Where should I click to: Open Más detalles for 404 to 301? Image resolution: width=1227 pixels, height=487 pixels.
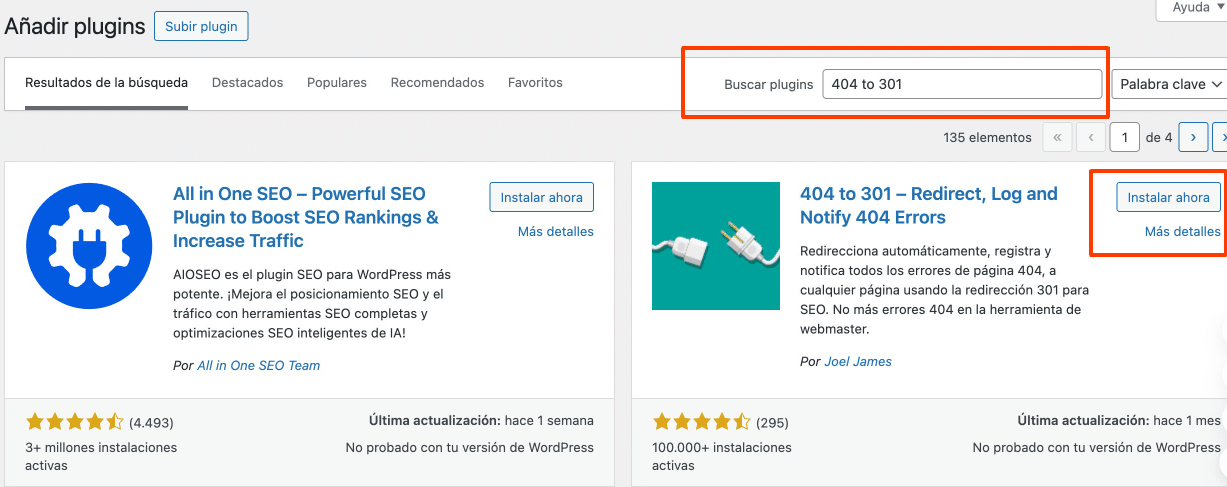click(x=1182, y=231)
